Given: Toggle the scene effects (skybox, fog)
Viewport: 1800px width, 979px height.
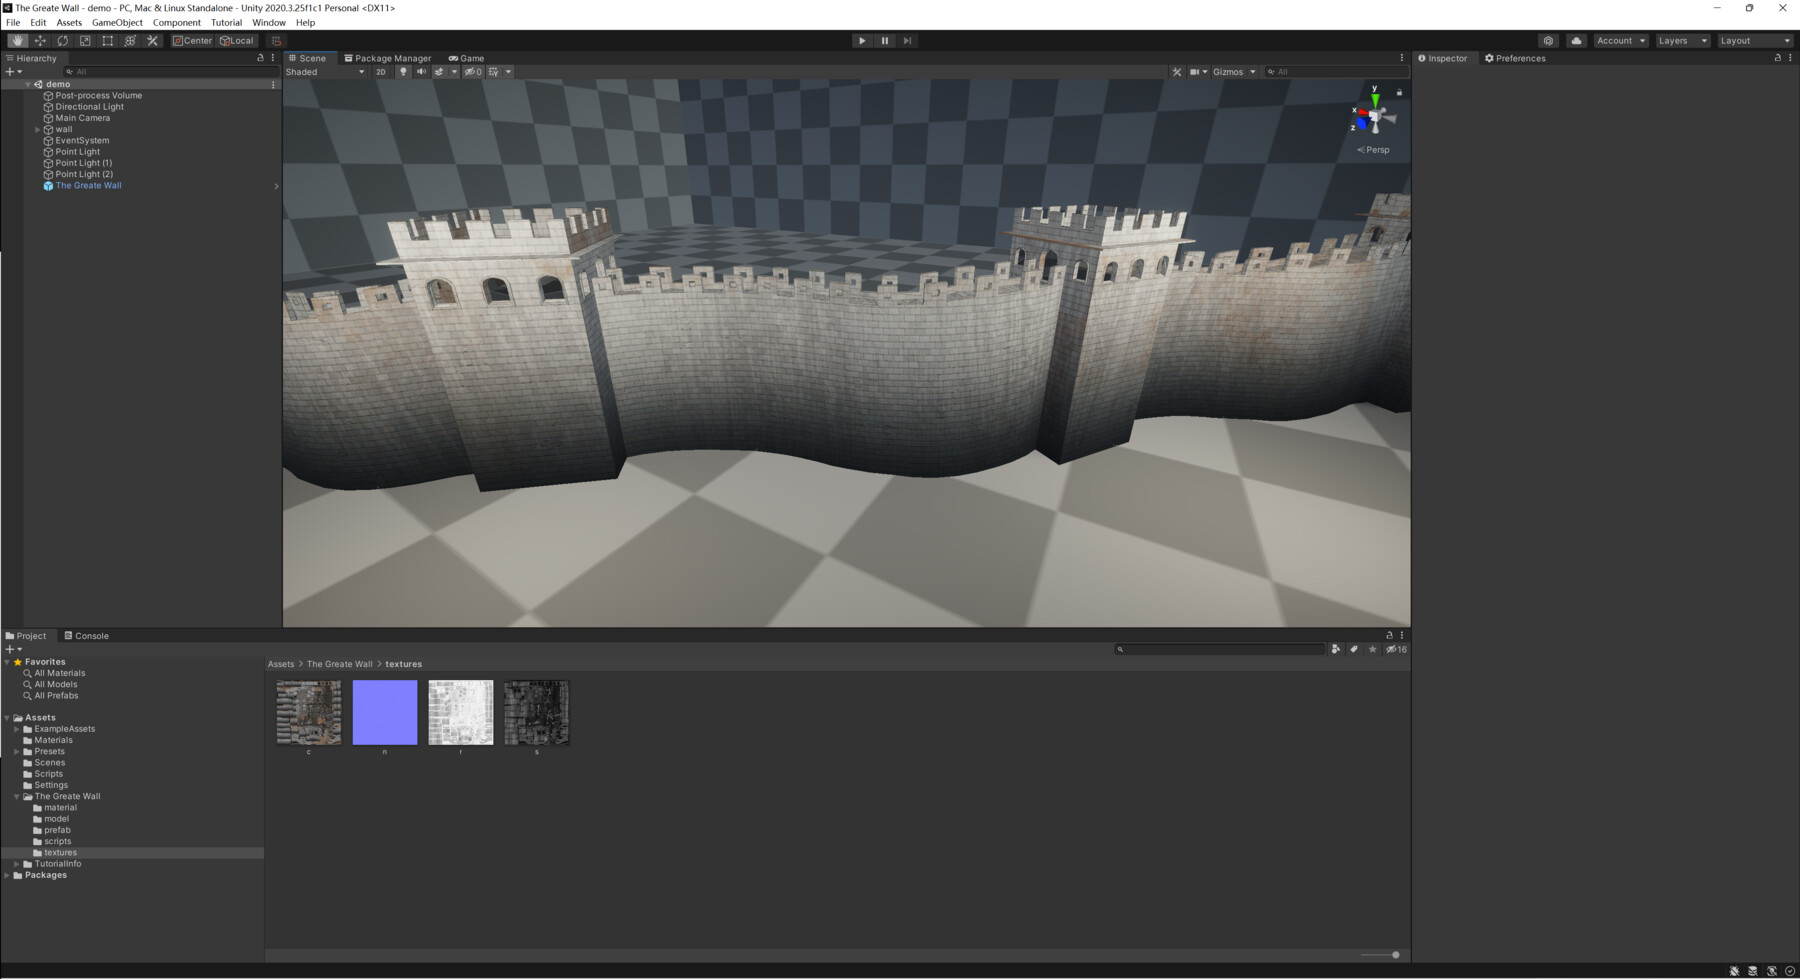Looking at the screenshot, I should click(439, 72).
